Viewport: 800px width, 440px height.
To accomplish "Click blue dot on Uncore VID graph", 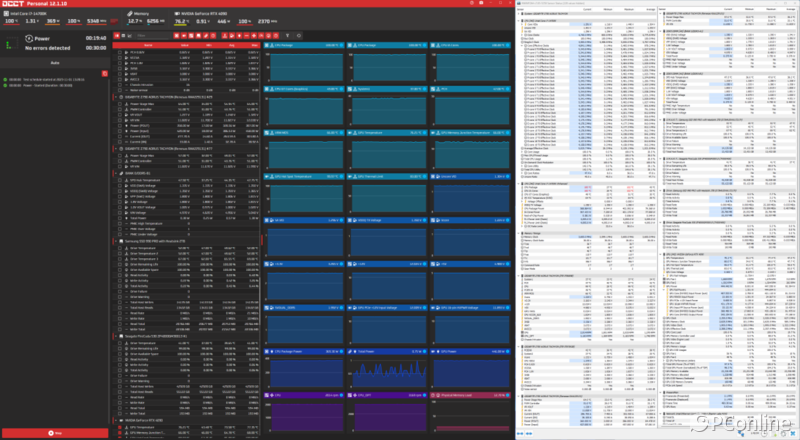I will click(508, 177).
